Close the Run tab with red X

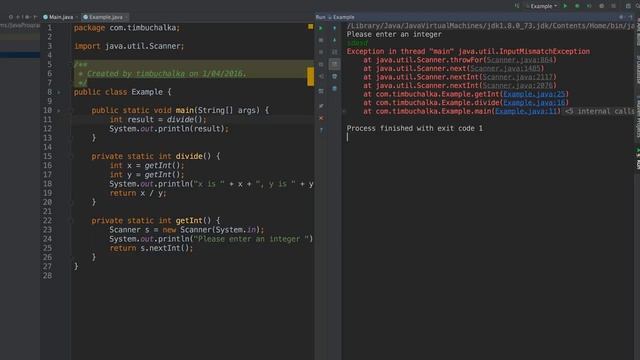(x=321, y=118)
